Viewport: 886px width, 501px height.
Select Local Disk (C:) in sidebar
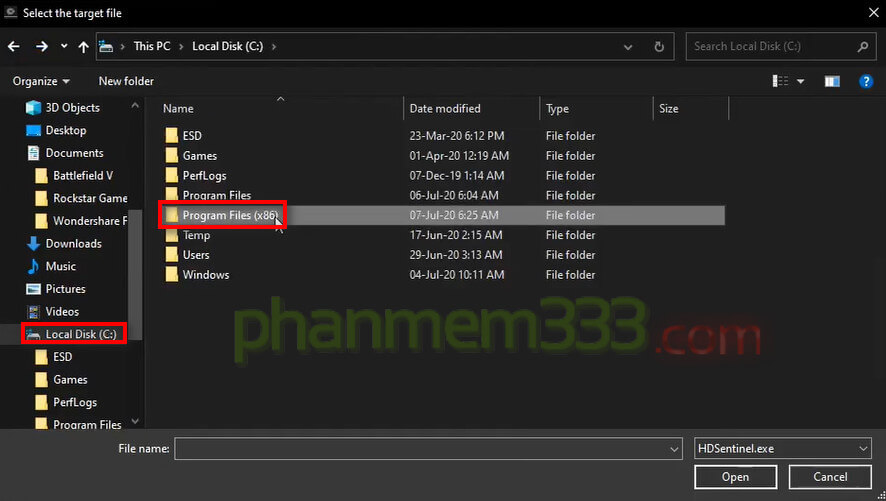tap(80, 334)
